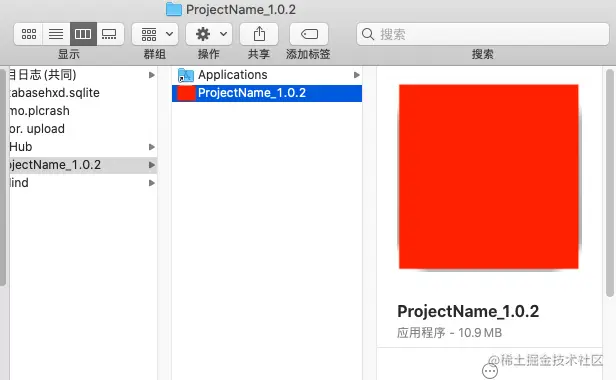Select ProjectName_1.0.2 in the left column

82,165
